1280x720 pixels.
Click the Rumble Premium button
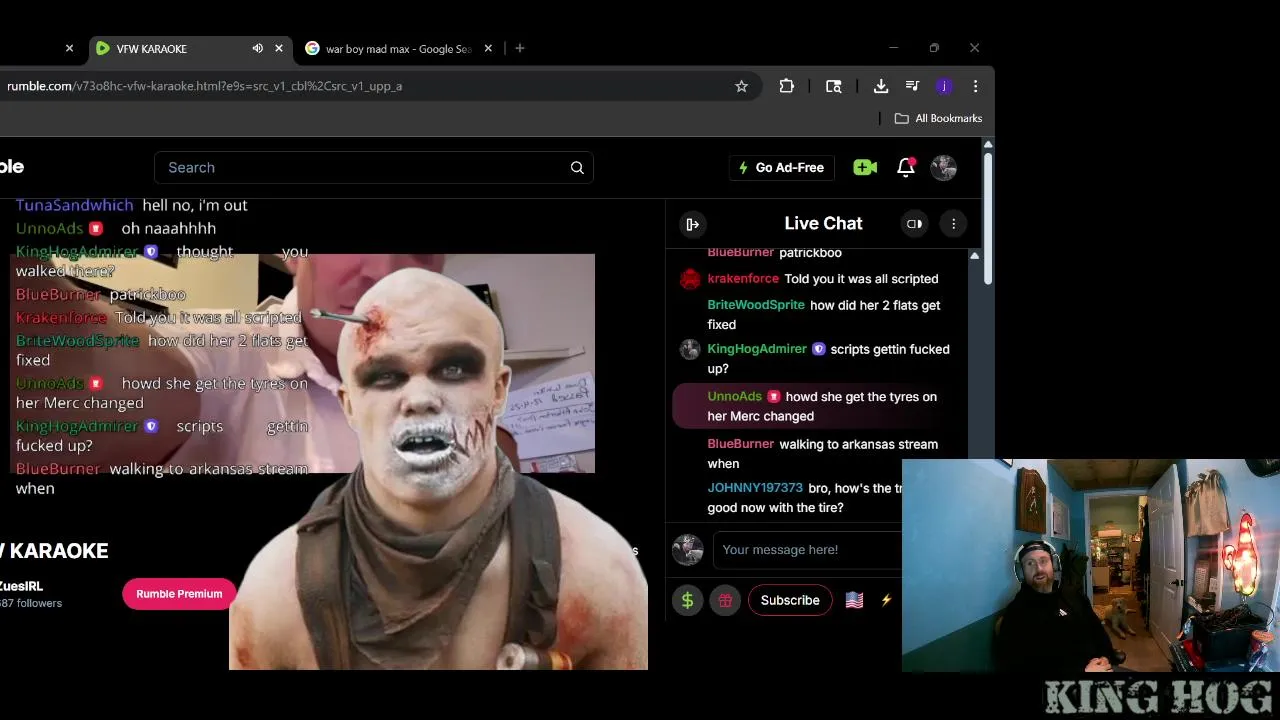pos(179,594)
